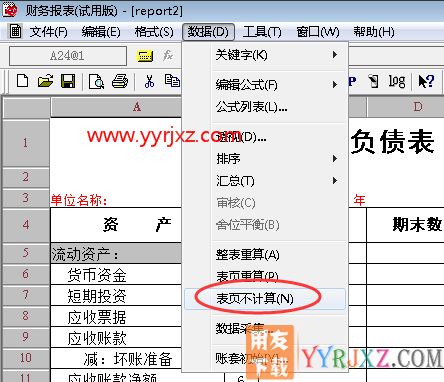Choose 透视(D)... from the menu
This screenshot has width=444, height=382.
(265, 137)
